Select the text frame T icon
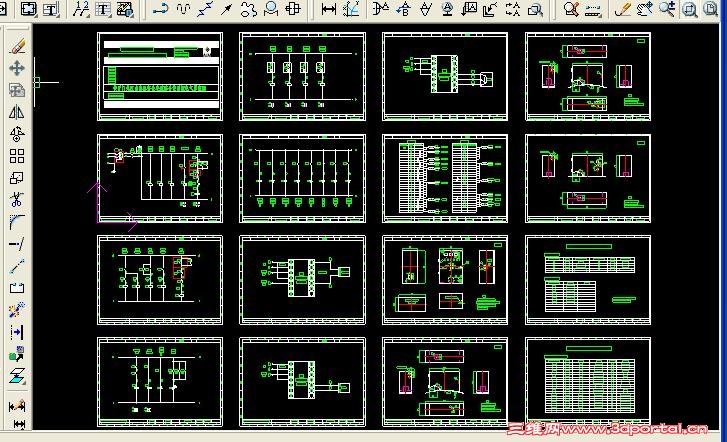727x442 pixels. pyautogui.click(x=51, y=9)
